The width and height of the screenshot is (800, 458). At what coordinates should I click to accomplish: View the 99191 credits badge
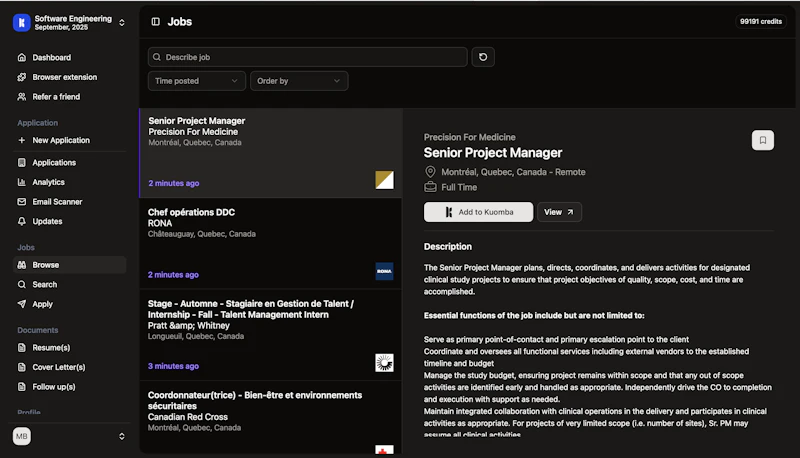(761, 21)
